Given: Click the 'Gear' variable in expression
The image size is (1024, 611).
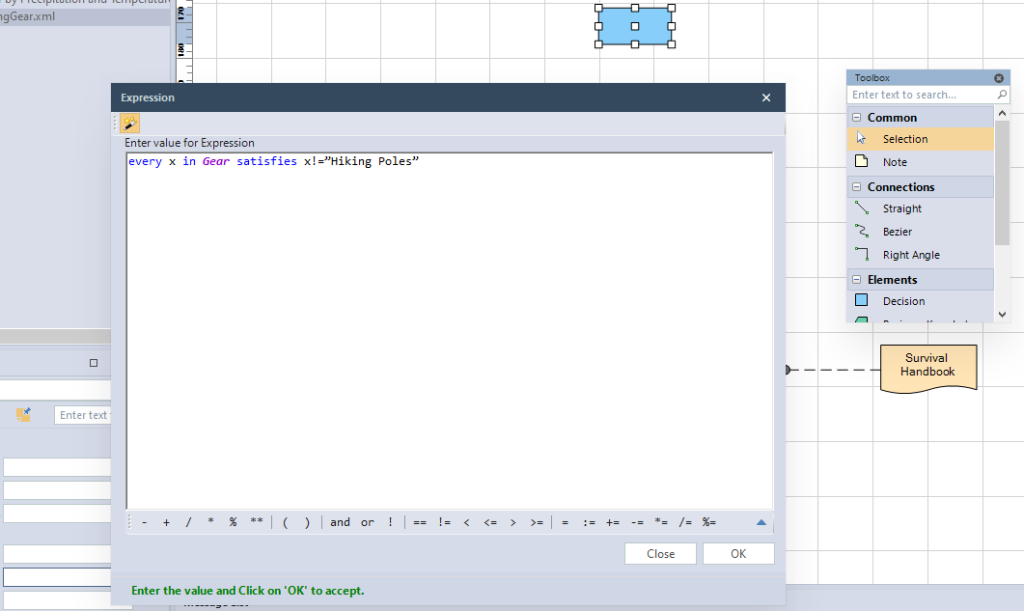Looking at the screenshot, I should click(216, 161).
